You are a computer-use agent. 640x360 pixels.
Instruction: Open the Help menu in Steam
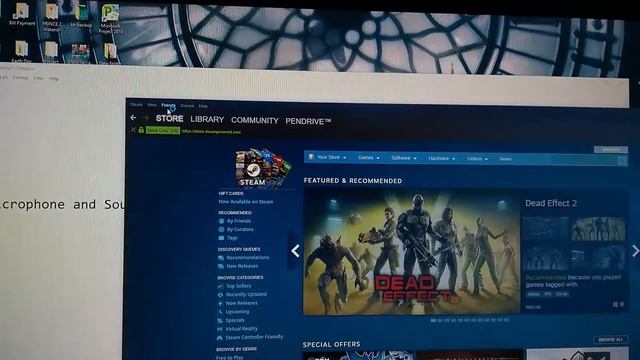click(203, 106)
